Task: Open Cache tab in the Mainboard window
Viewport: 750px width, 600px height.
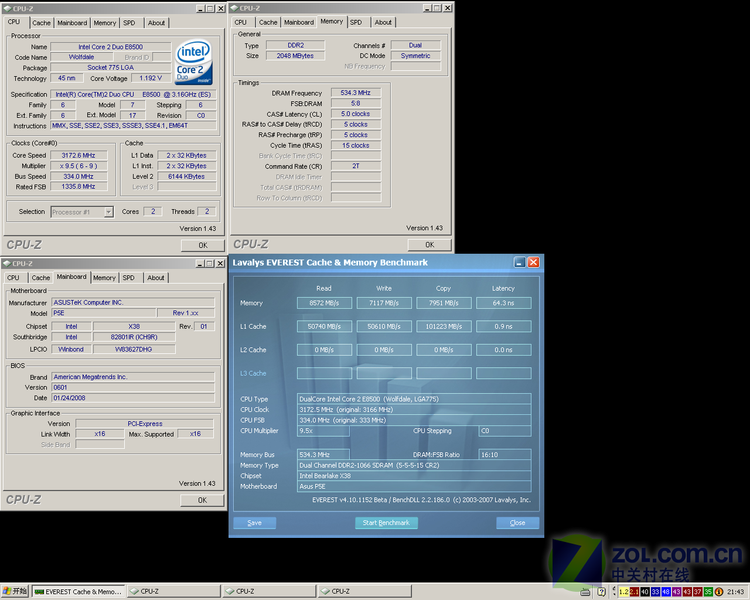Action: pos(41,278)
